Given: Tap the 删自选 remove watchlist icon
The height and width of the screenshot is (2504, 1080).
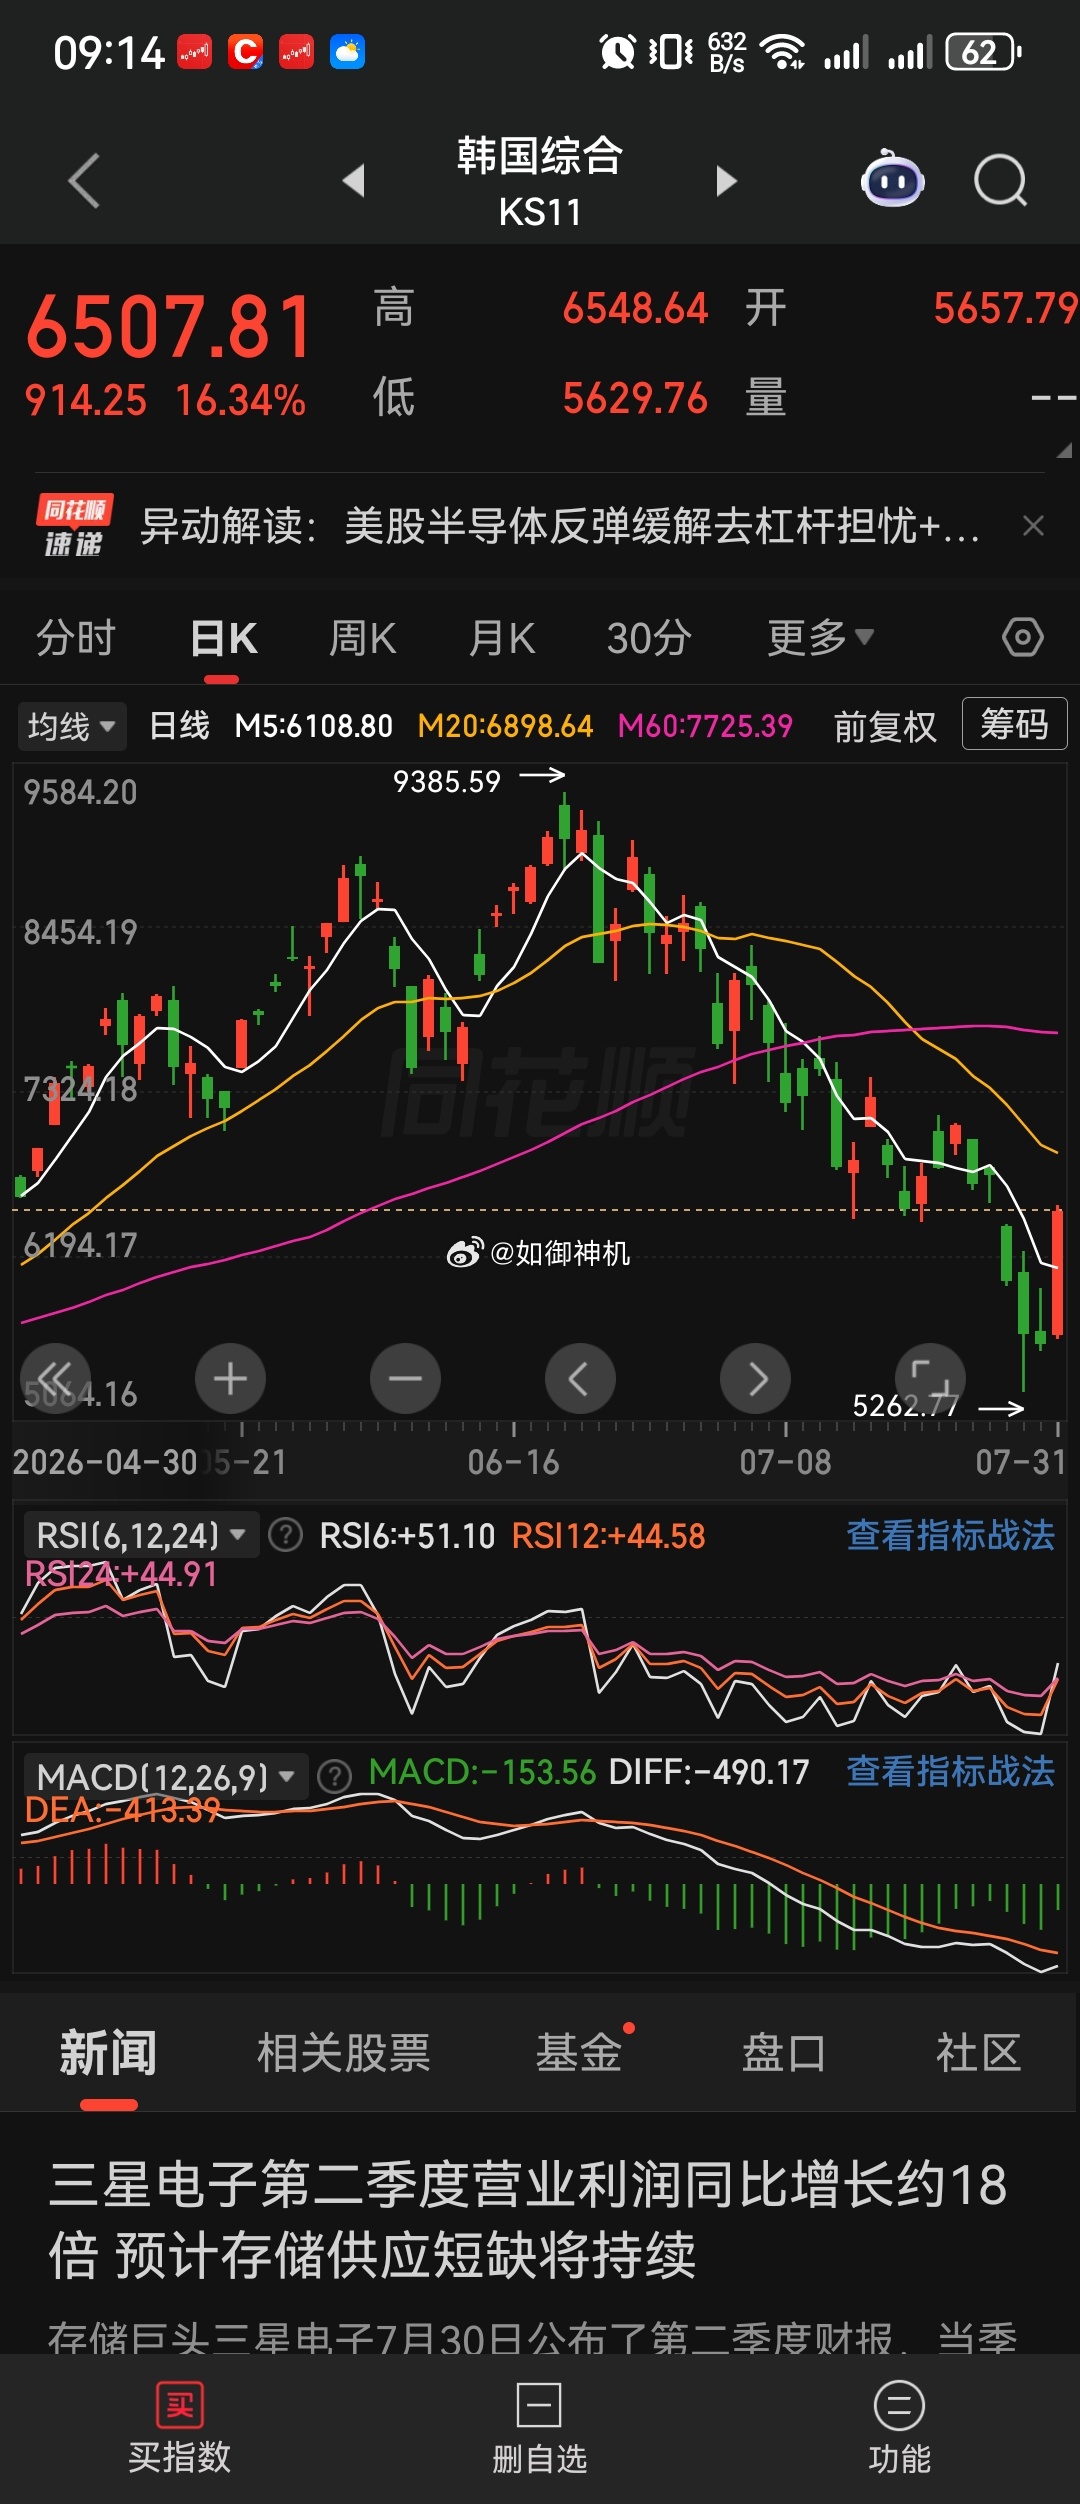Looking at the screenshot, I should [539, 2405].
